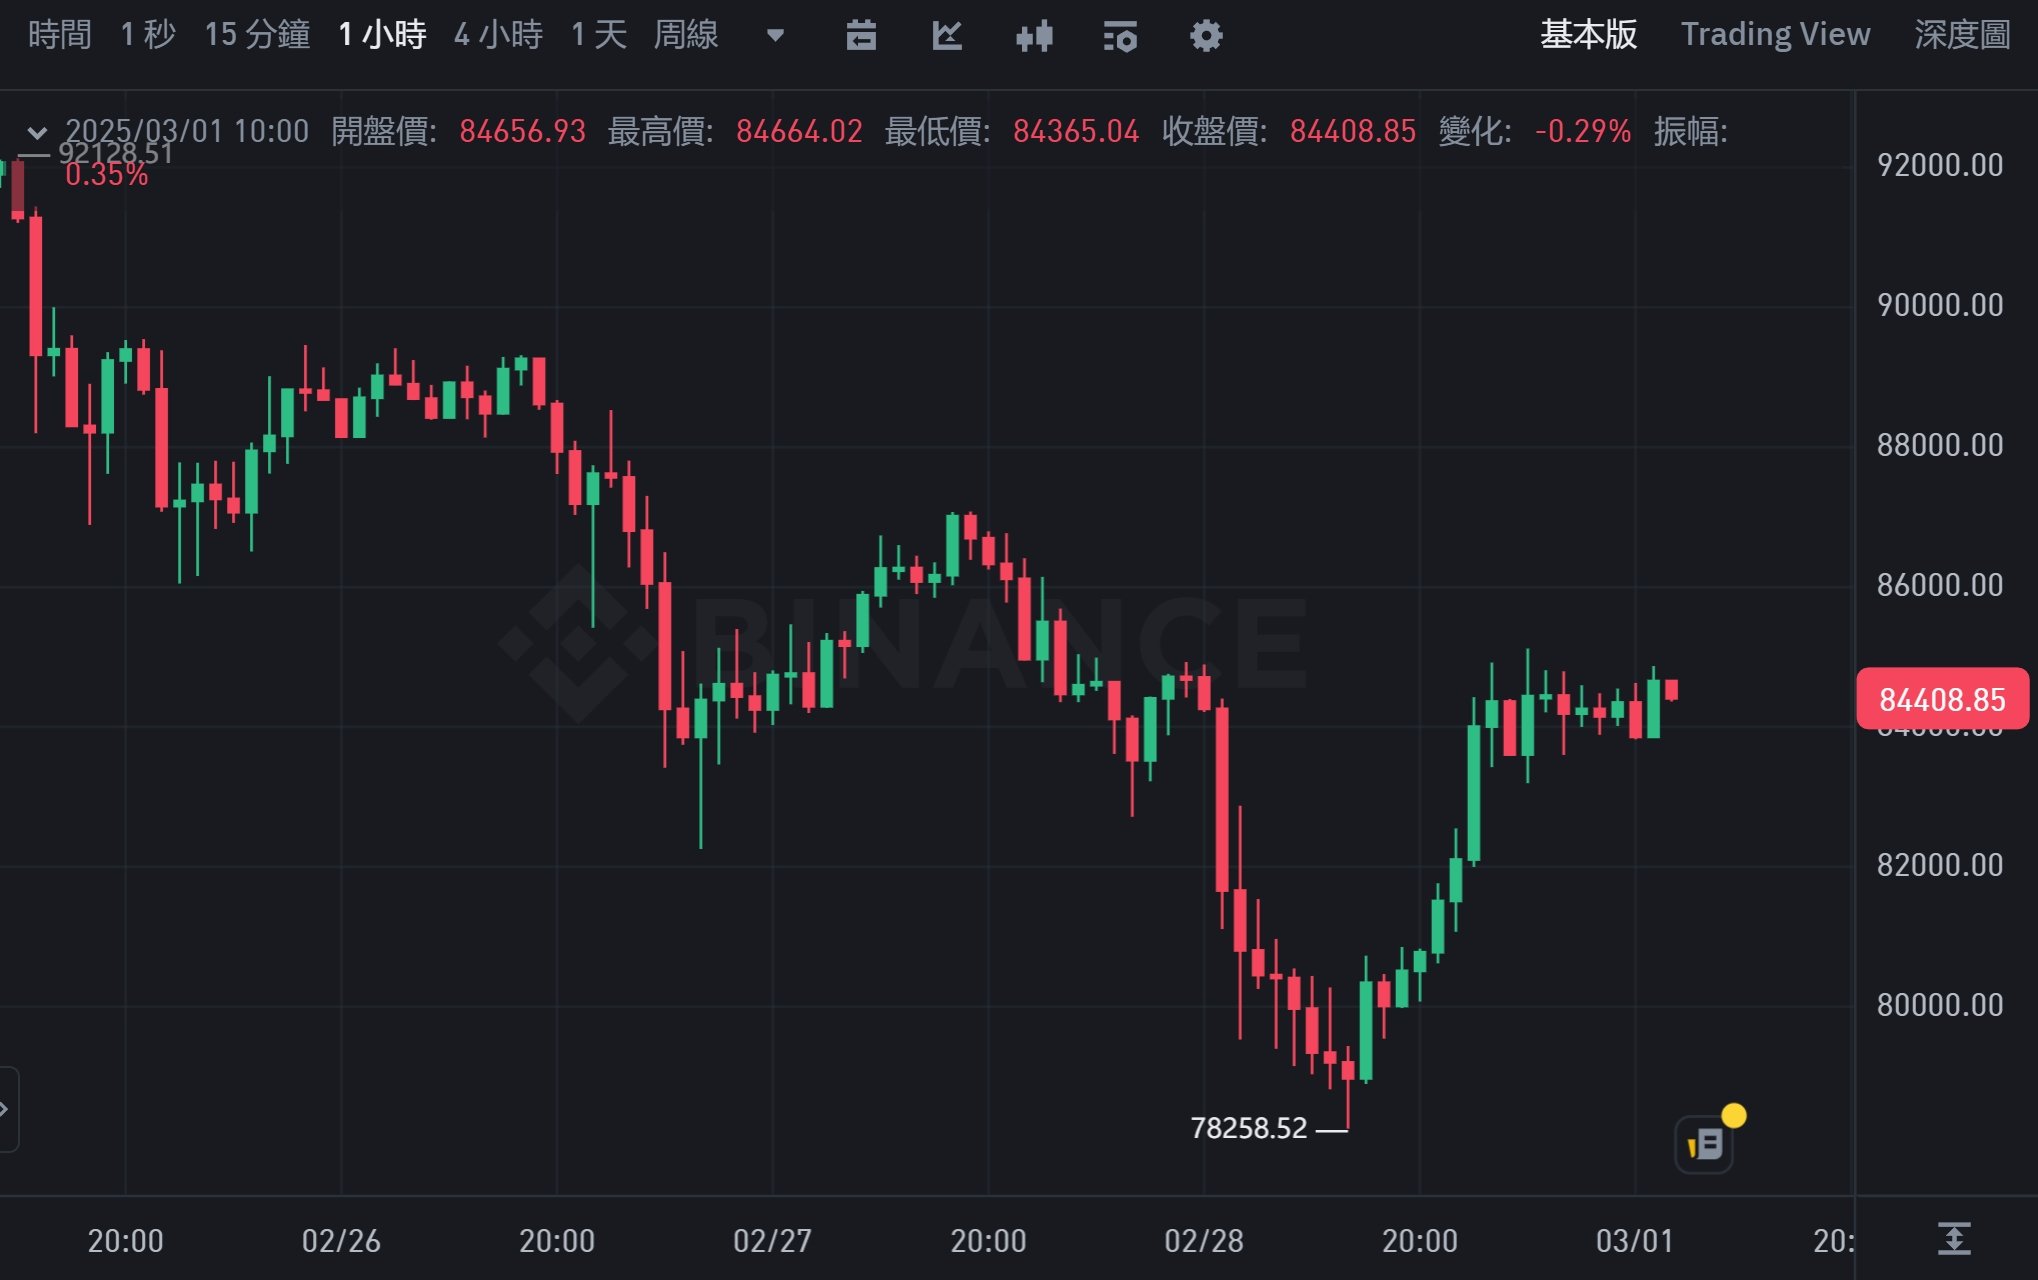Select the 4 小時 interval
2038x1280 pixels.
click(498, 35)
